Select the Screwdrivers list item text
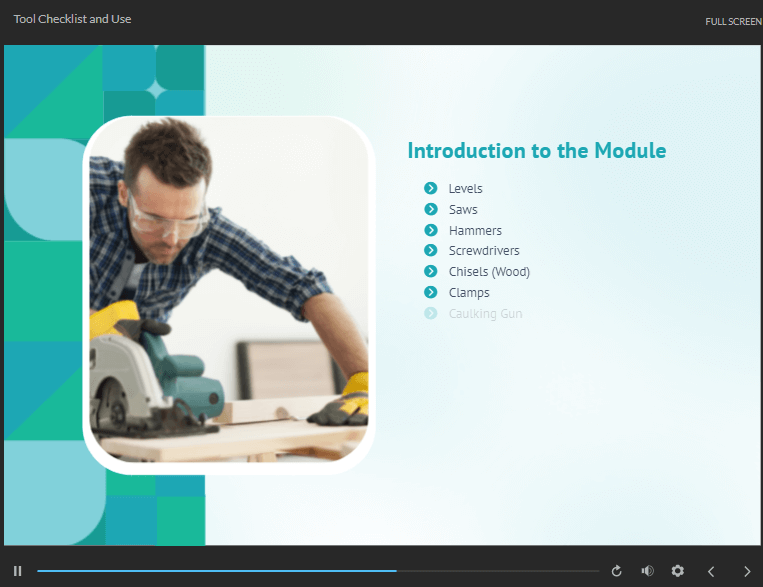This screenshot has height=587, width=763. (484, 251)
